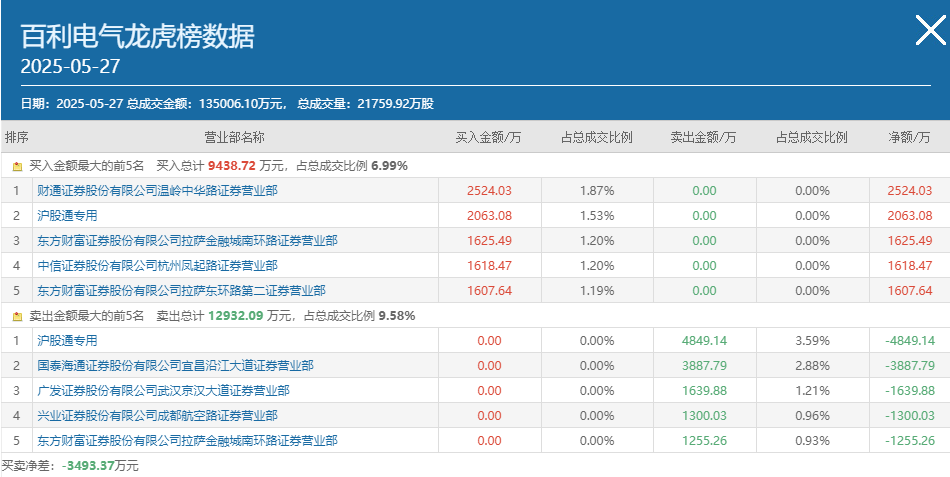
Task: Select buy amount 2524.03 in 买入金额 column
Action: 490,191
